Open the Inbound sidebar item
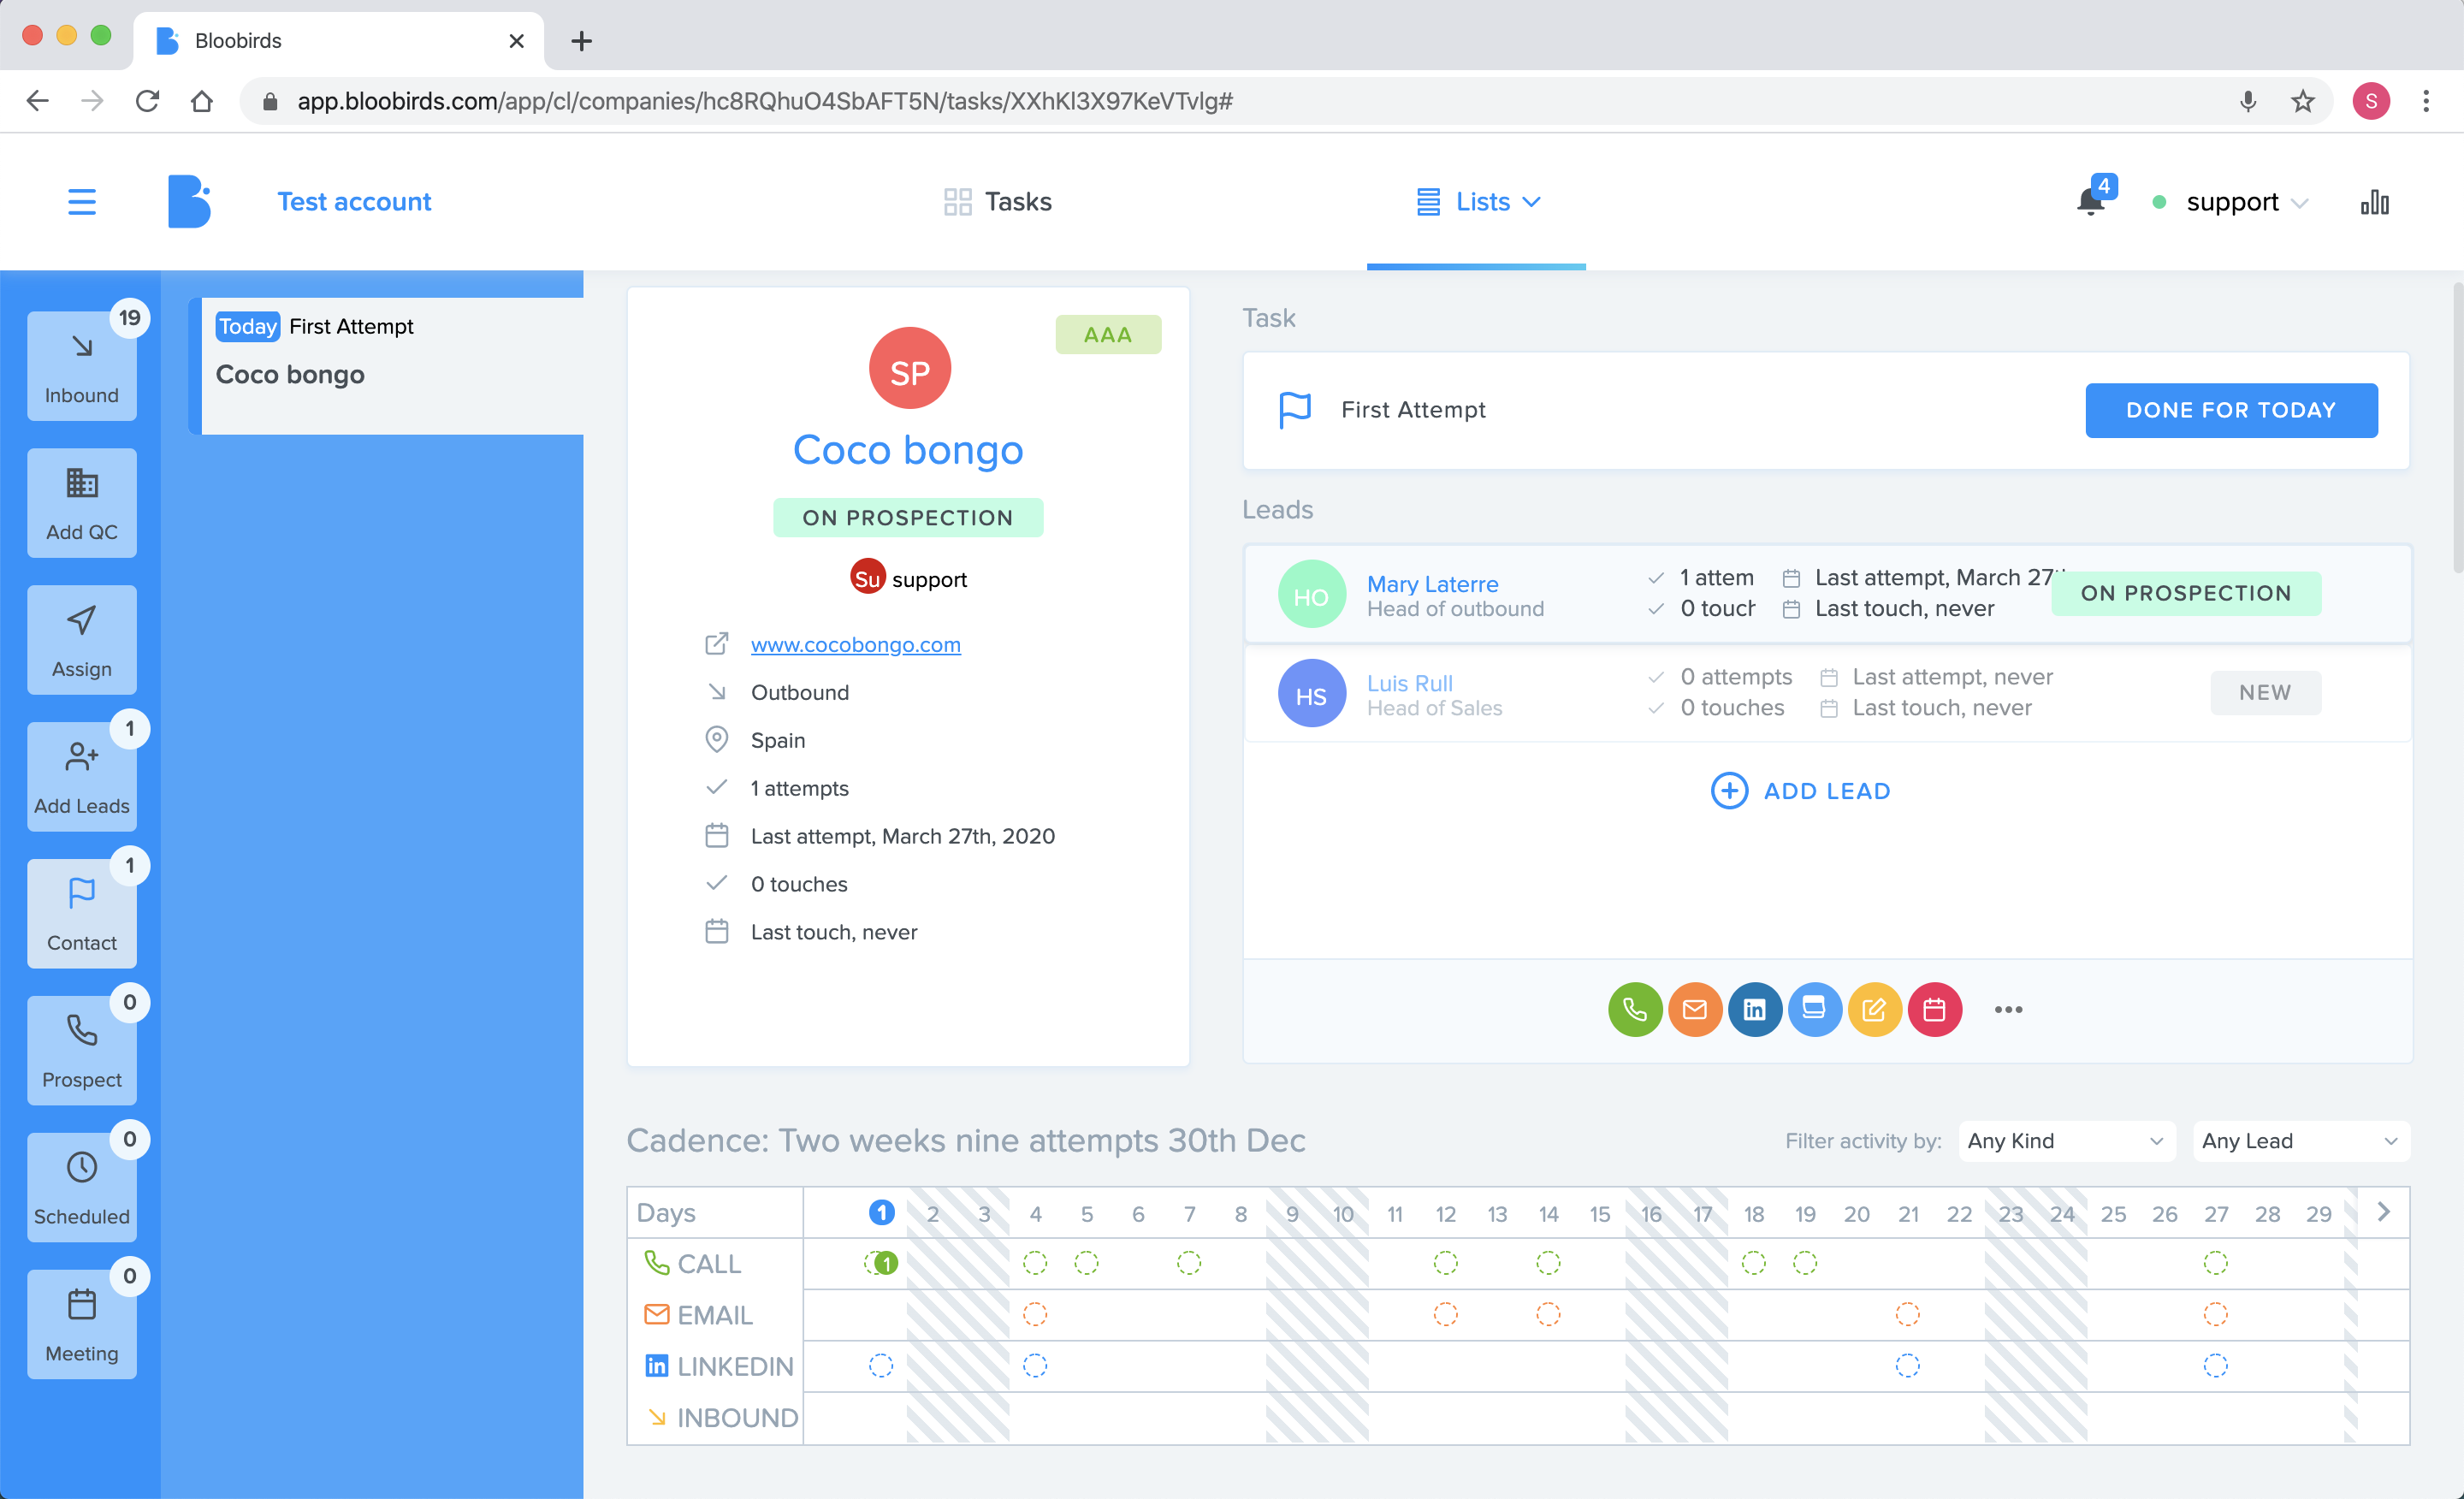Screen dimensions: 2464x1499 pos(82,365)
